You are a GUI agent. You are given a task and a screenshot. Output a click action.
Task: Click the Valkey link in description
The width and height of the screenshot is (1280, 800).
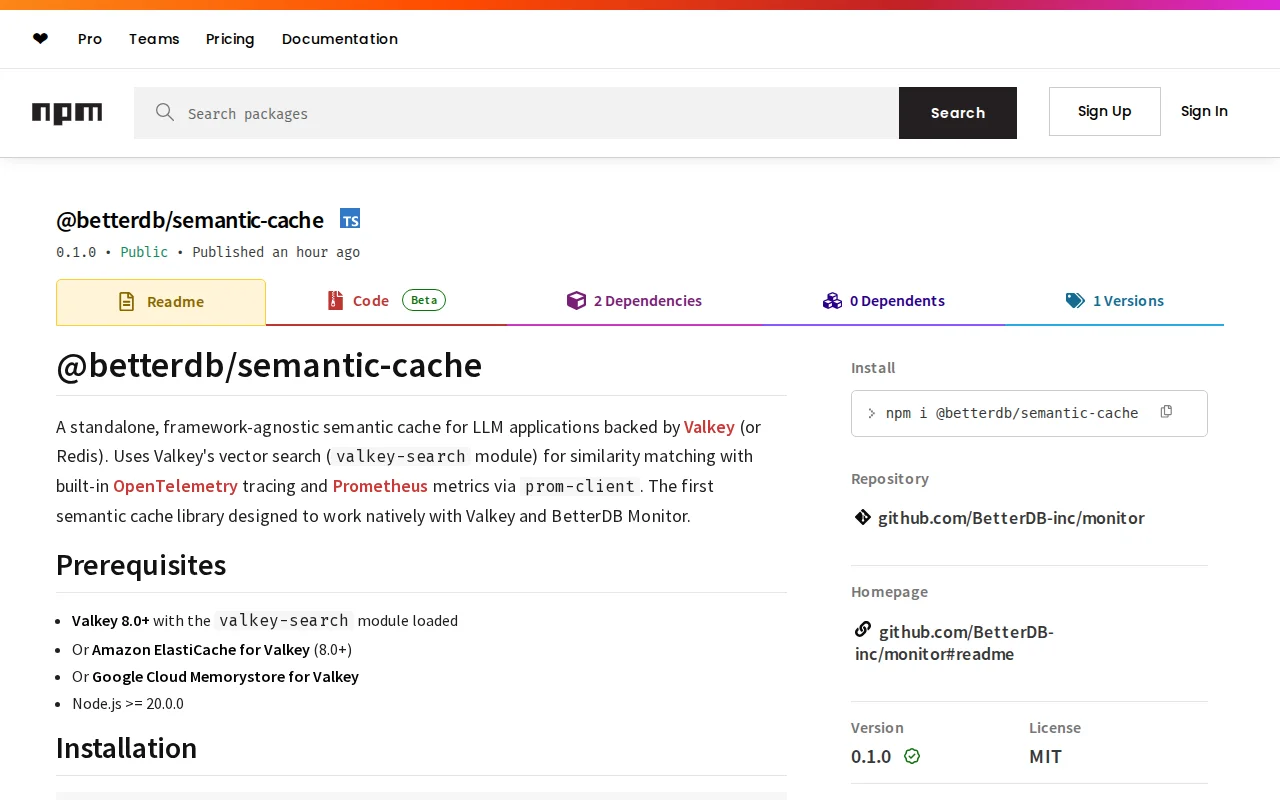pos(709,427)
